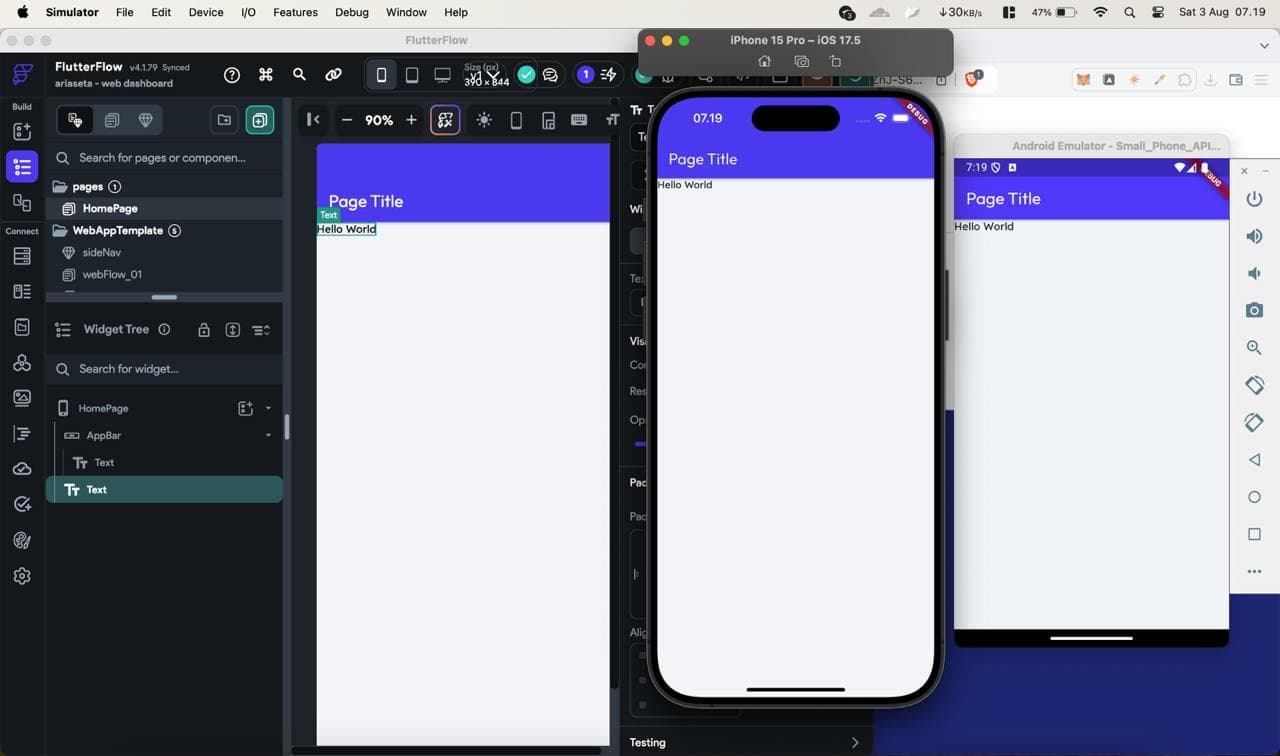
Task: Open the Media assets panel icon
Action: pyautogui.click(x=22, y=397)
